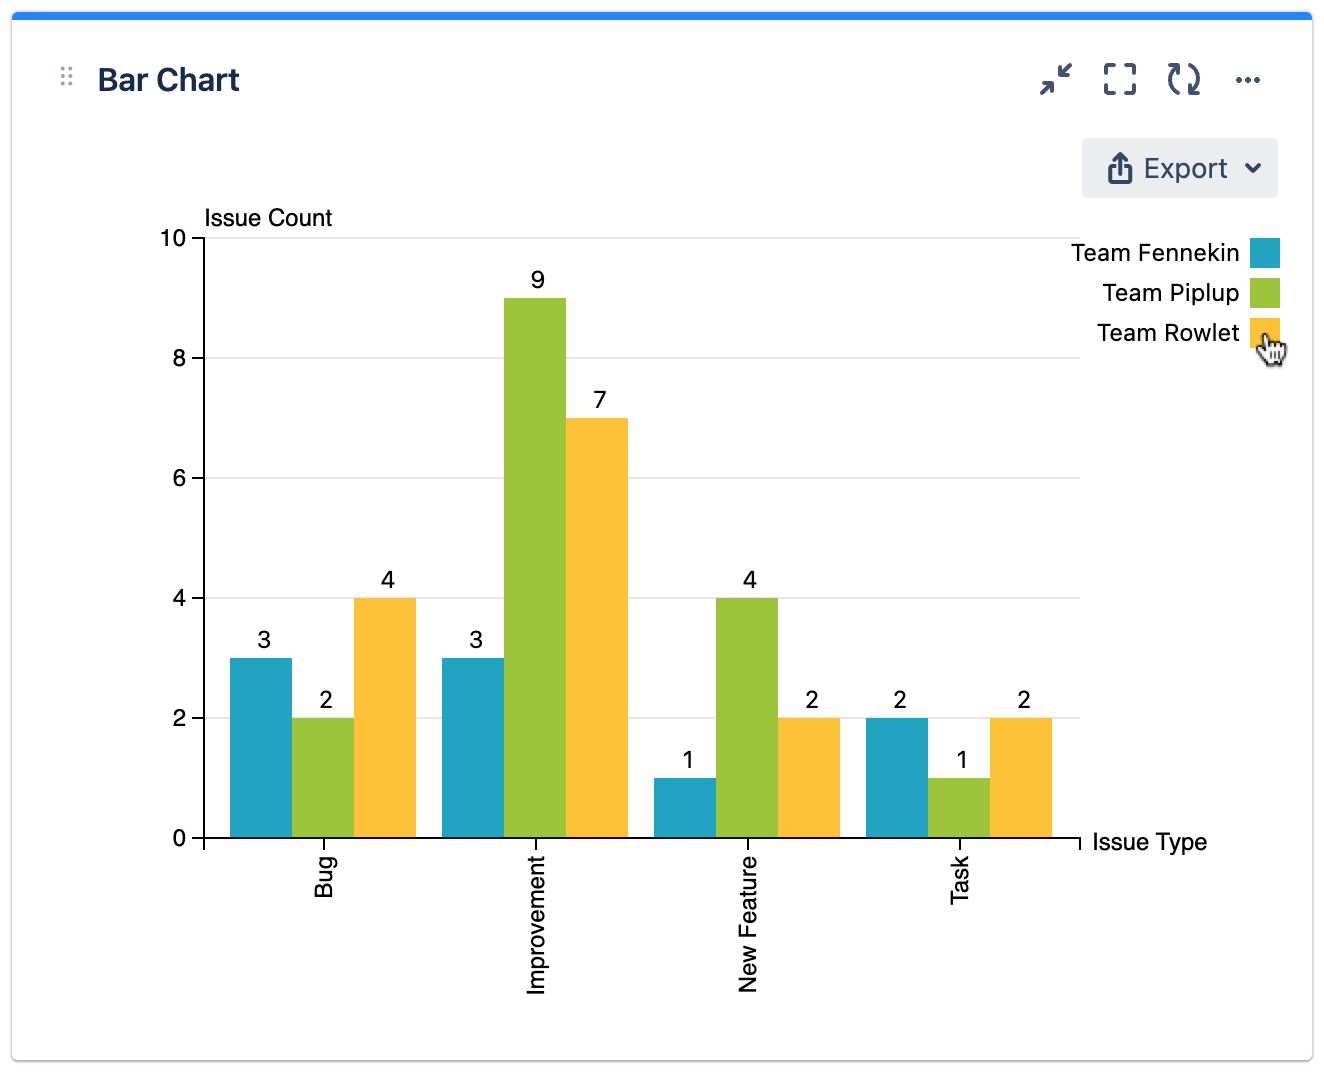Click Team Rowlet's orange swatch

pyautogui.click(x=1263, y=333)
